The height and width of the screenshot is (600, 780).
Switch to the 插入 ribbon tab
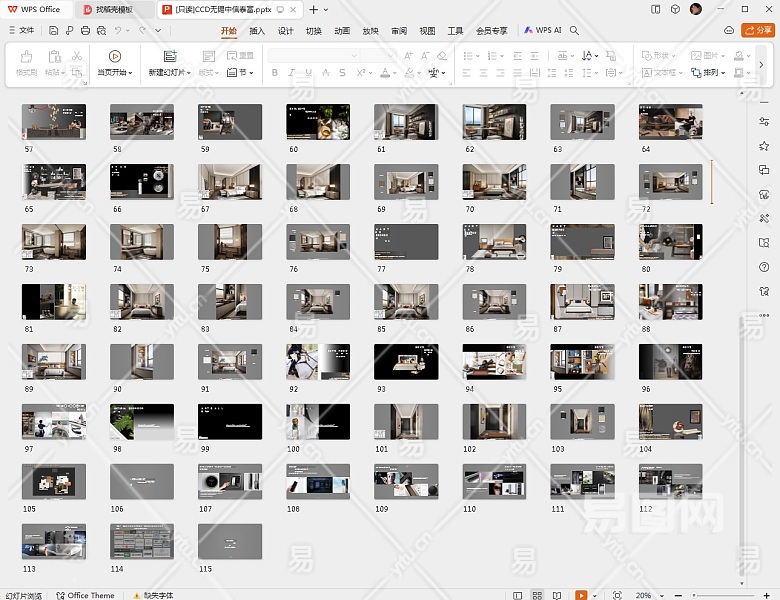click(x=257, y=31)
